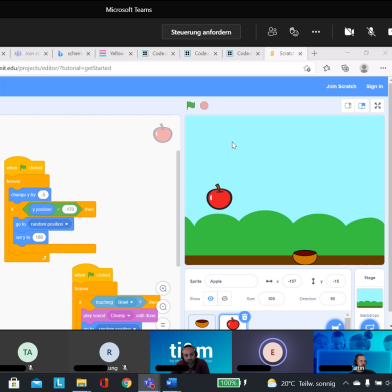
Task: Zoom out the code workspace
Action: (x=163, y=307)
